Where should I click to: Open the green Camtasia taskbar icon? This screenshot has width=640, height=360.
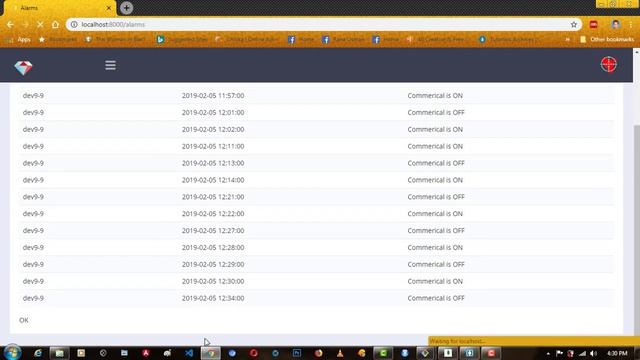point(383,353)
